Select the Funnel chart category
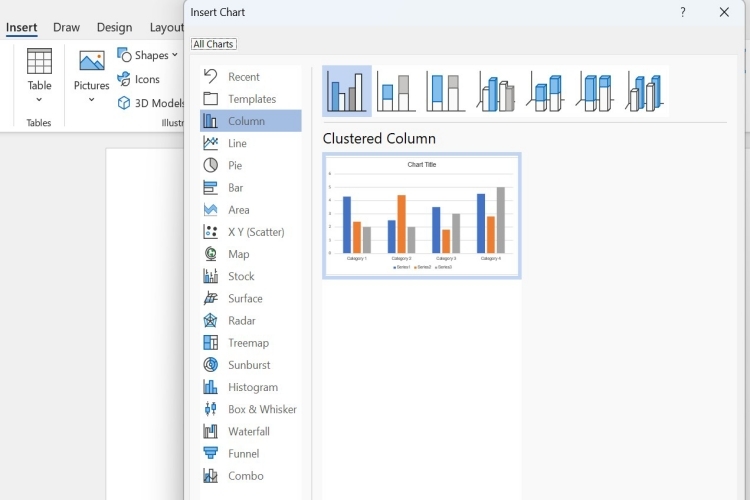The image size is (750, 500). 251,454
